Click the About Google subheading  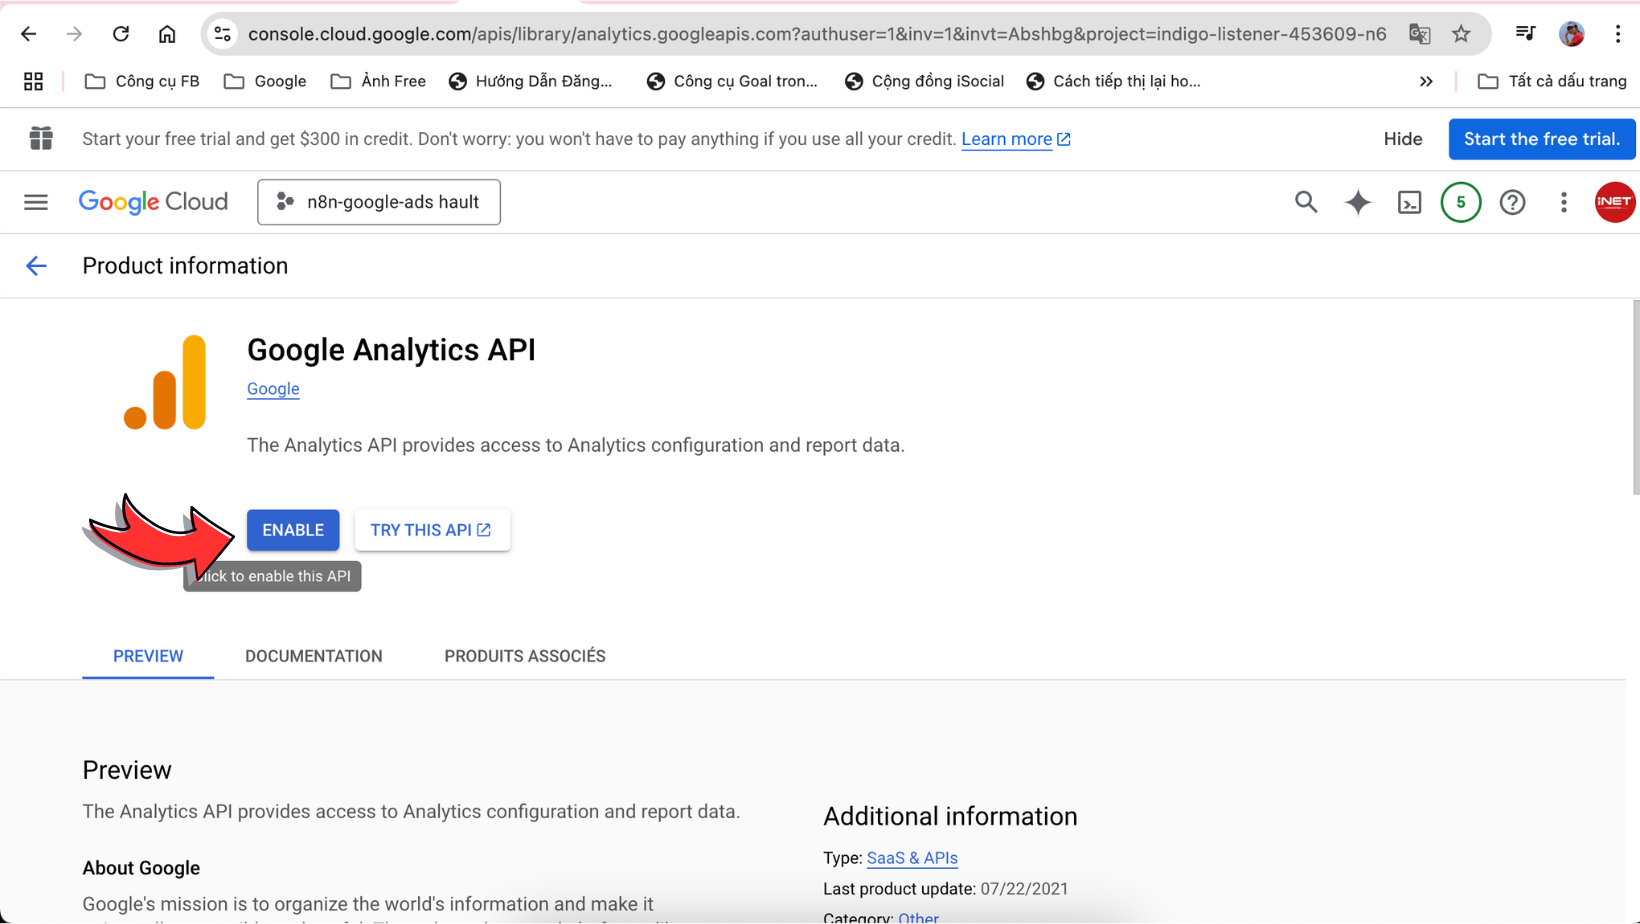[x=141, y=868]
